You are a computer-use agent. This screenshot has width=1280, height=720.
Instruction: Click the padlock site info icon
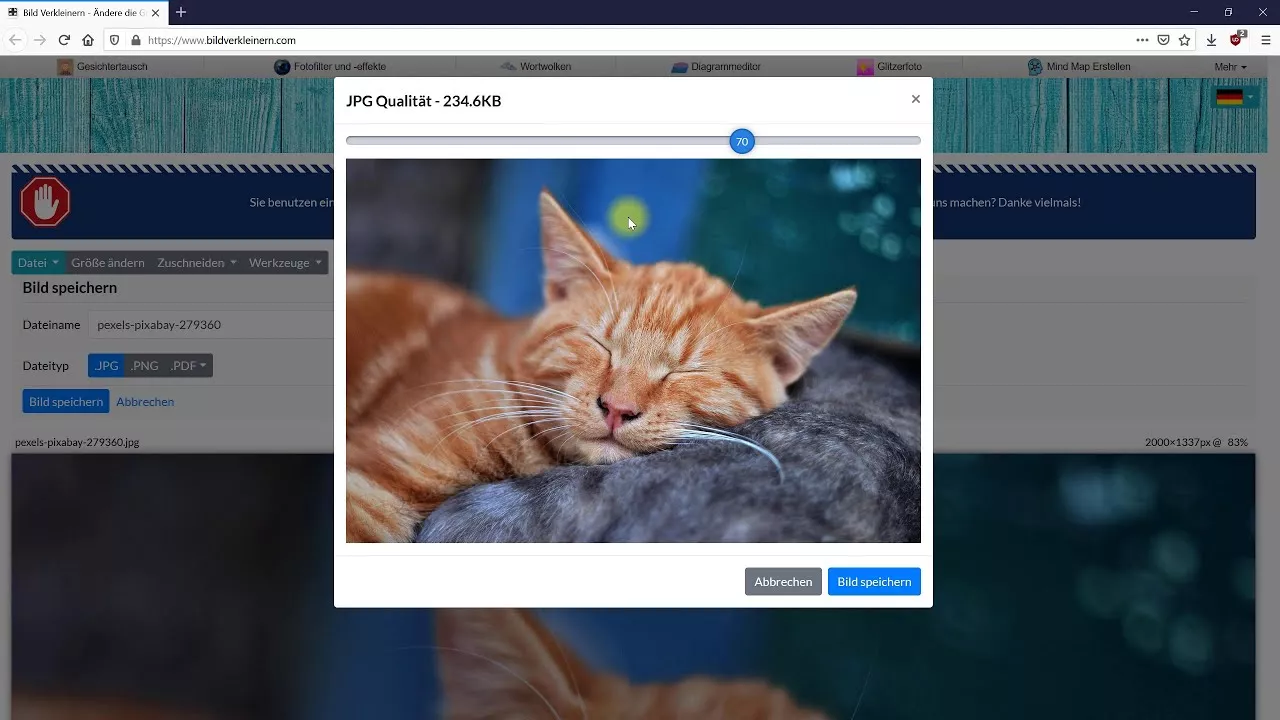coord(136,40)
